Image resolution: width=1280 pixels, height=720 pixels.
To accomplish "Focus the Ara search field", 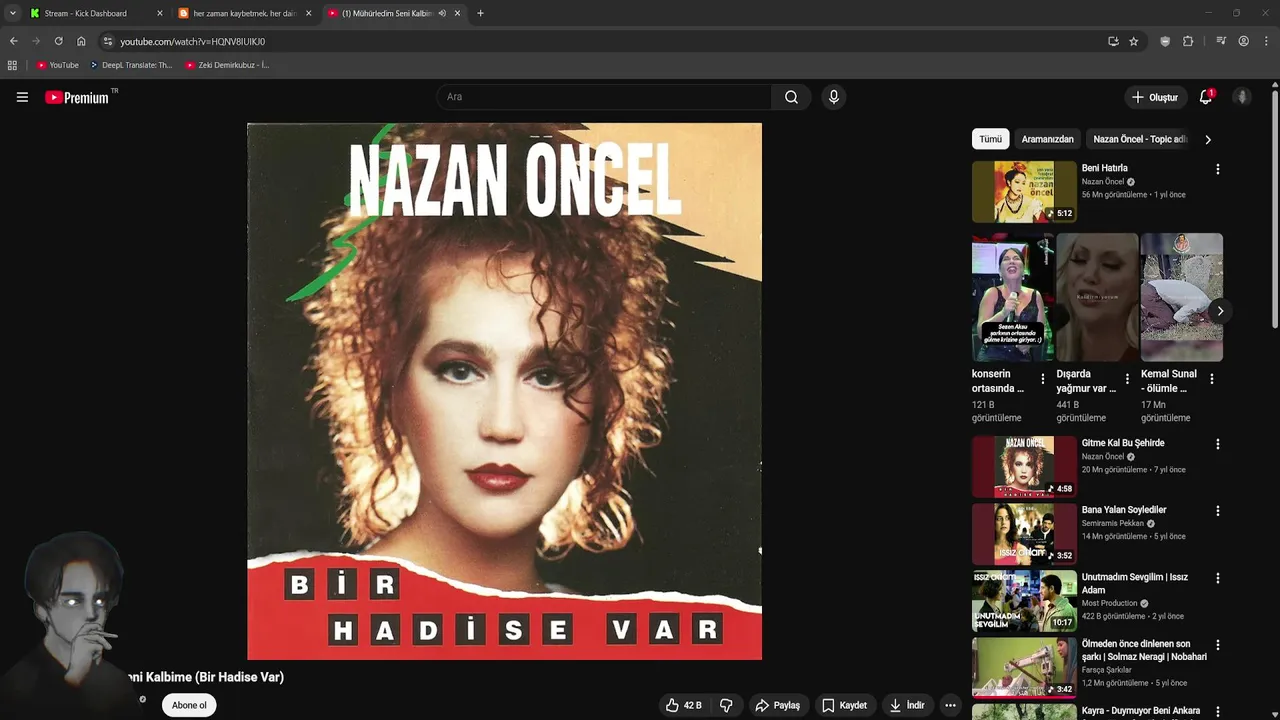I will pos(605,97).
